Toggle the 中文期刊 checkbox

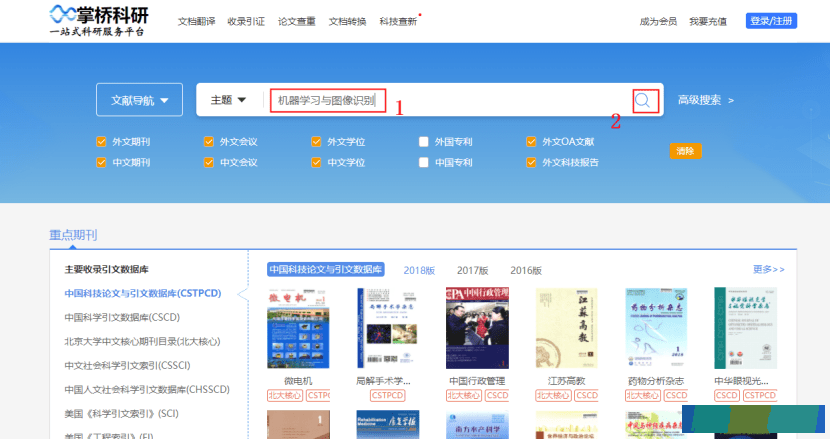tap(101, 162)
